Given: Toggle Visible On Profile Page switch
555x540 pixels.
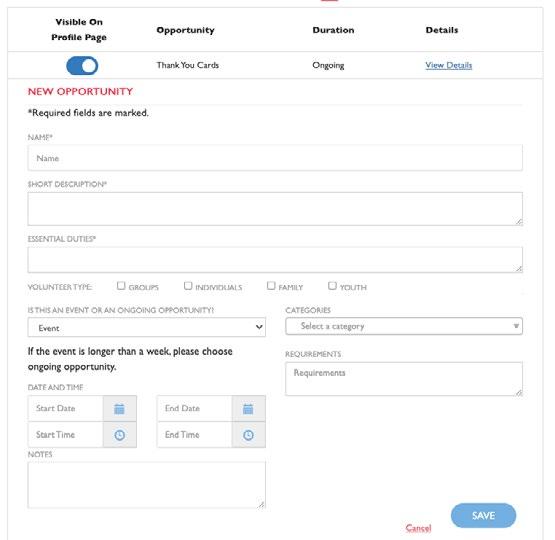Looking at the screenshot, I should pyautogui.click(x=82, y=65).
